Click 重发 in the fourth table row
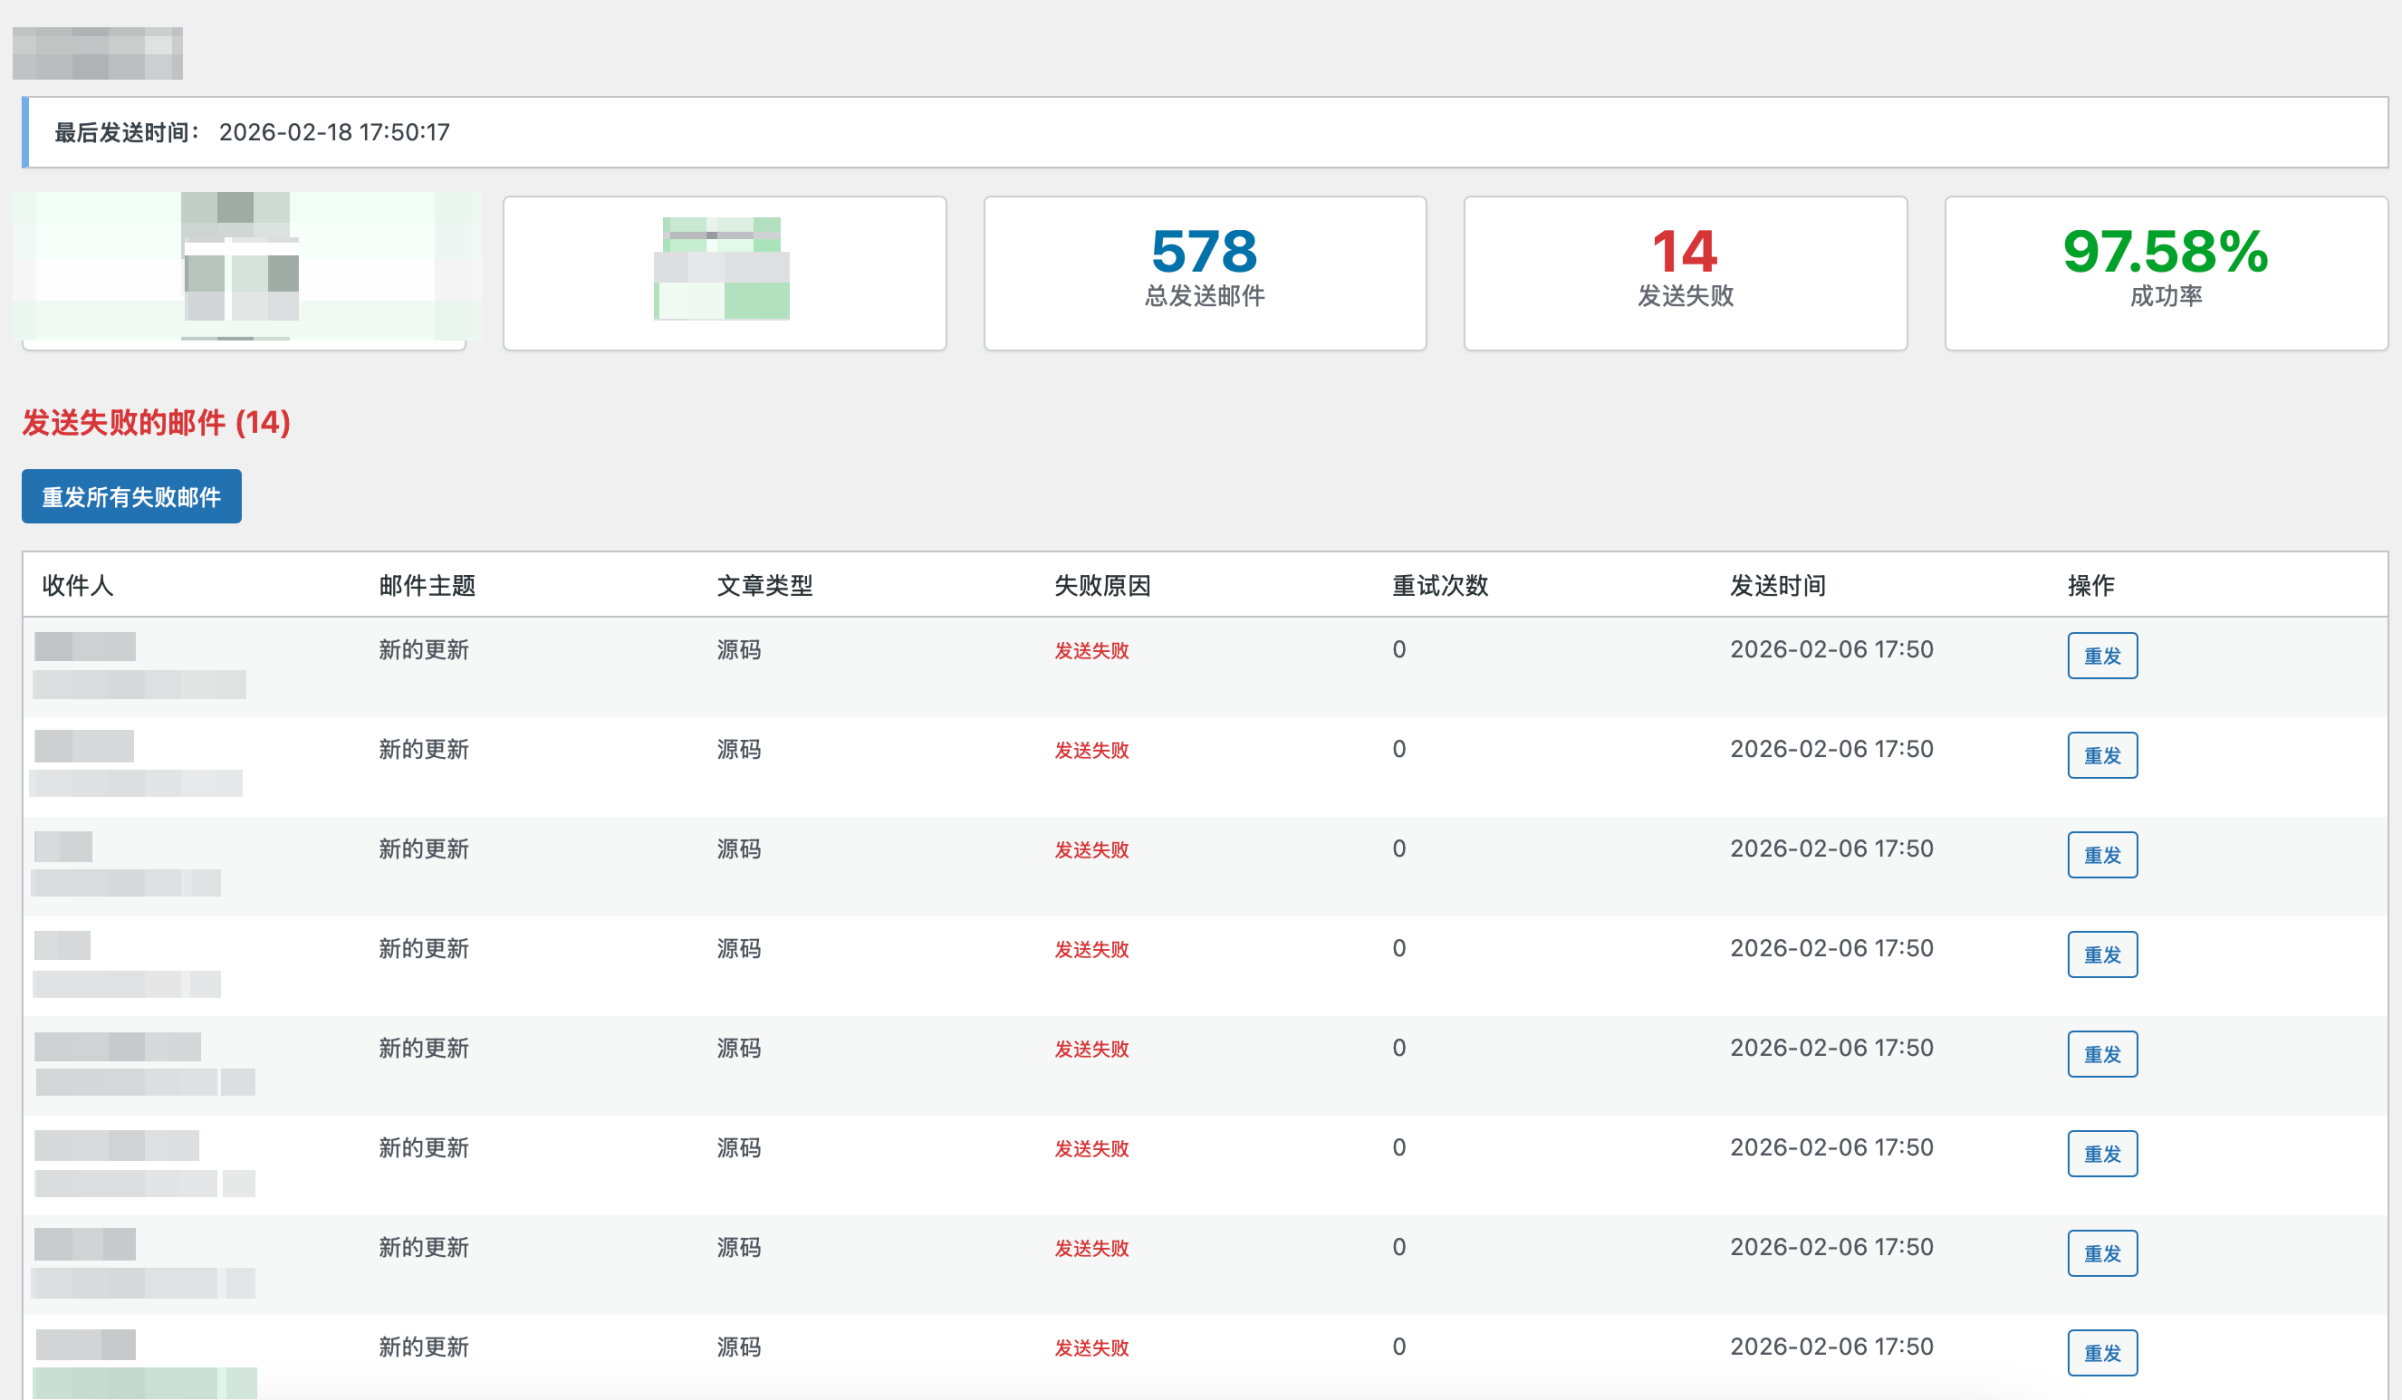2402x1400 pixels. (x=2102, y=954)
